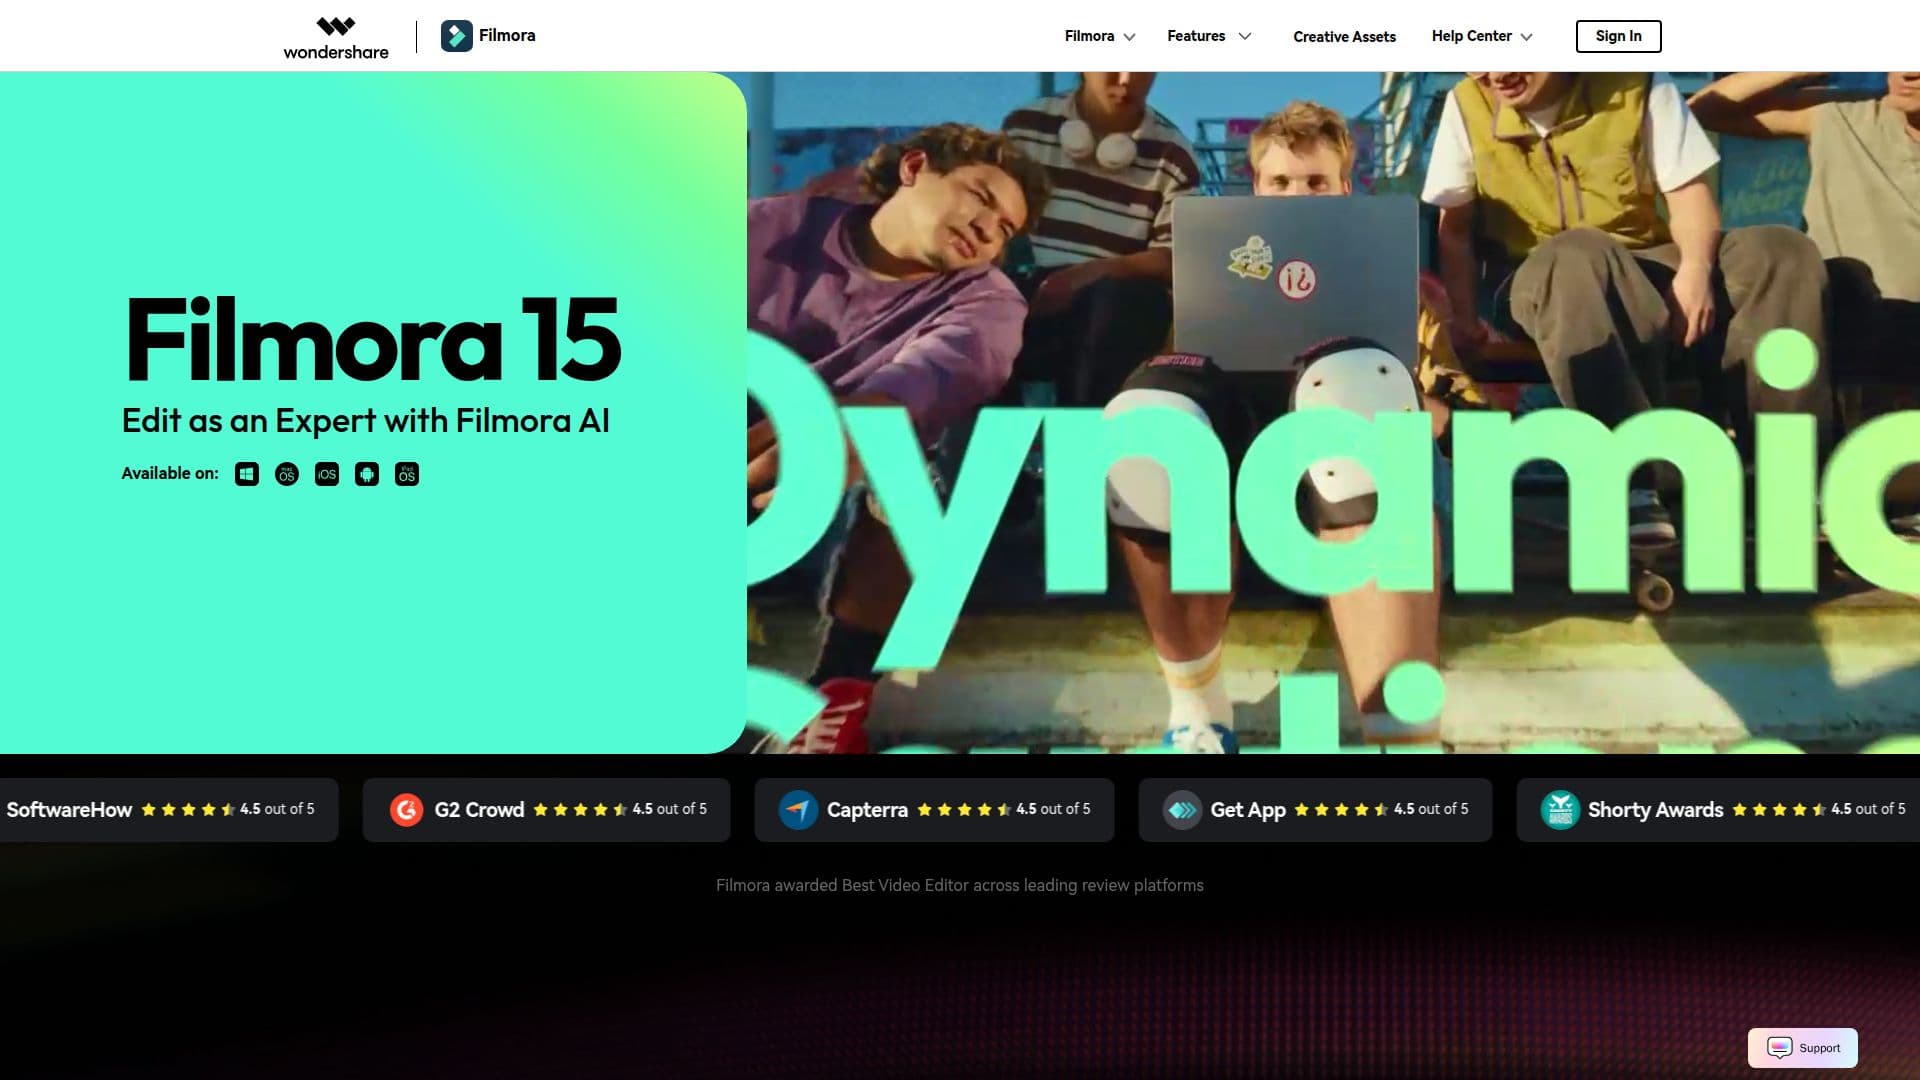Click the Wondershare logo
Viewport: 1920px width, 1080px height.
[x=336, y=37]
